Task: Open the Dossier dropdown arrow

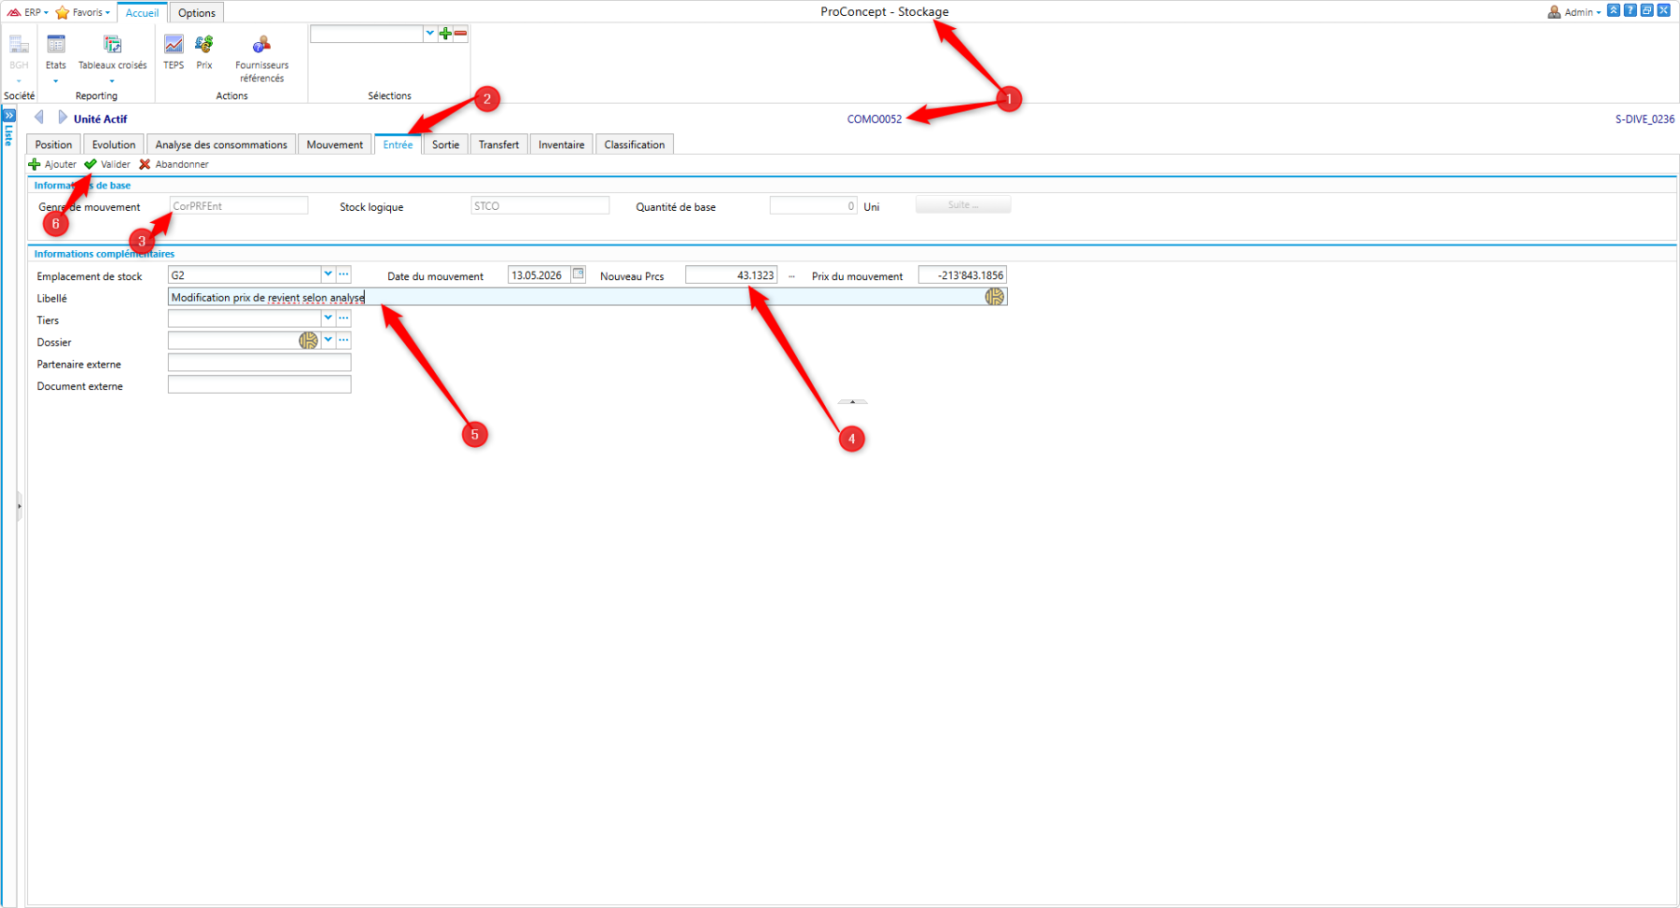Action: click(x=328, y=340)
